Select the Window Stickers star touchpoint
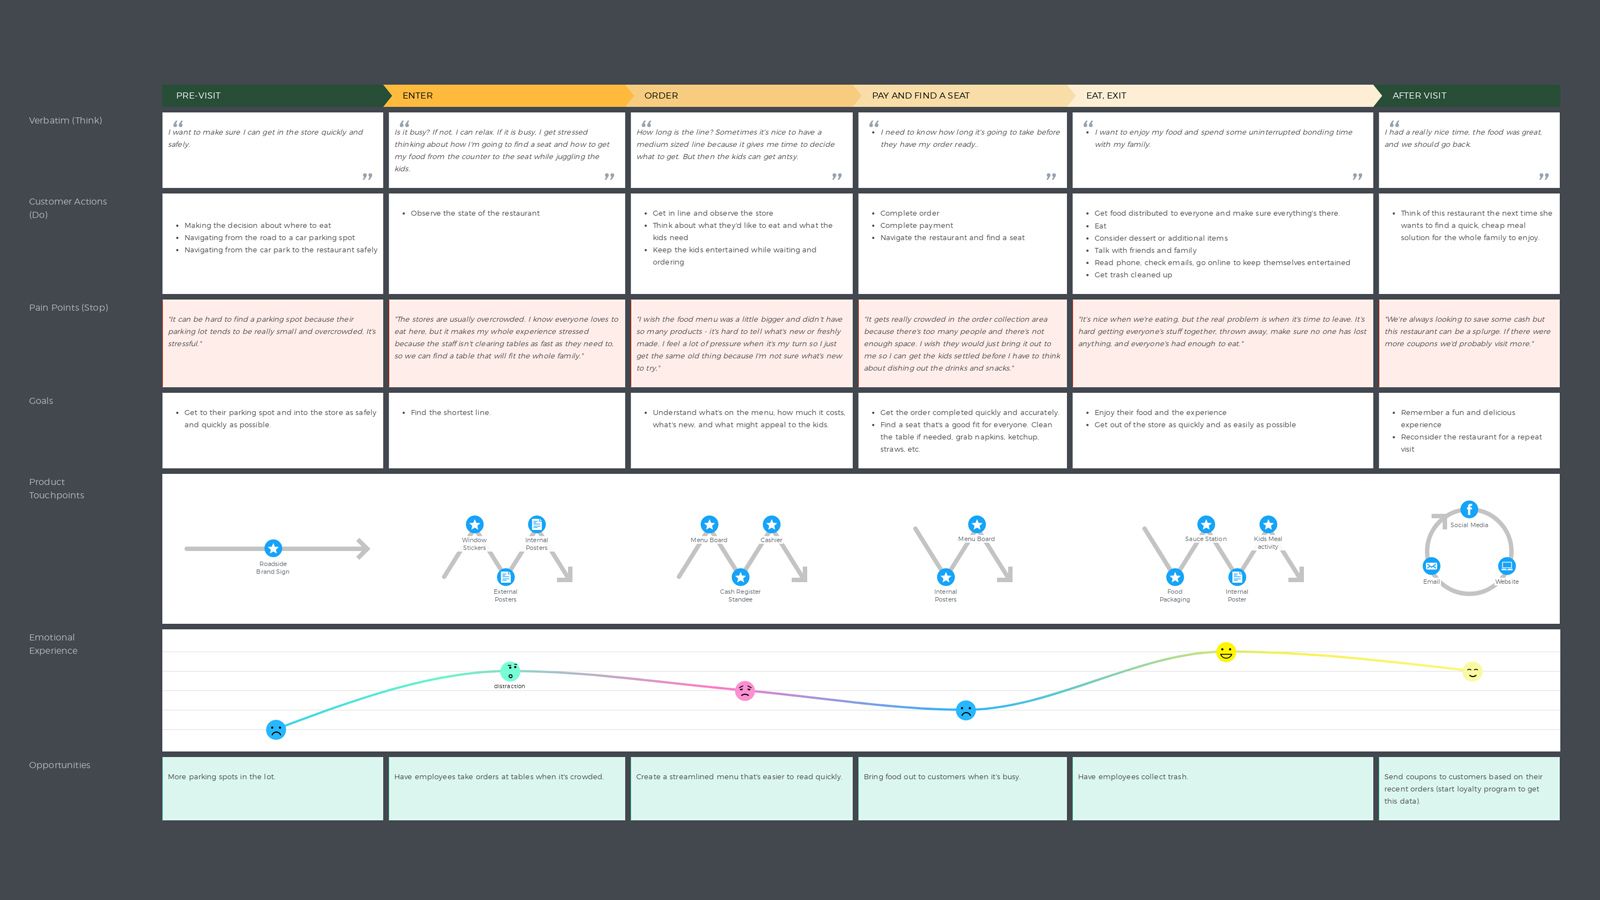This screenshot has height=900, width=1600. pyautogui.click(x=475, y=525)
